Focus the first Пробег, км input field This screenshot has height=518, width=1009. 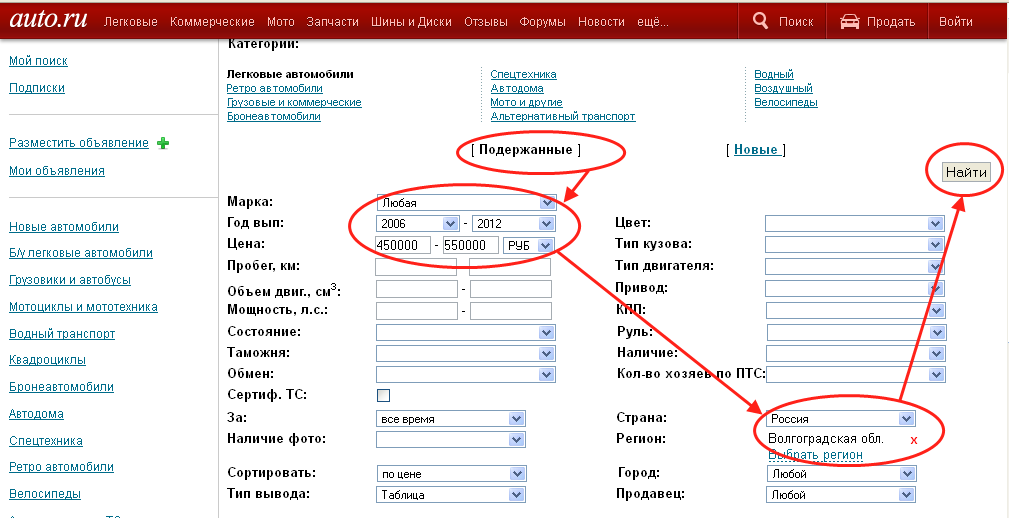416,266
